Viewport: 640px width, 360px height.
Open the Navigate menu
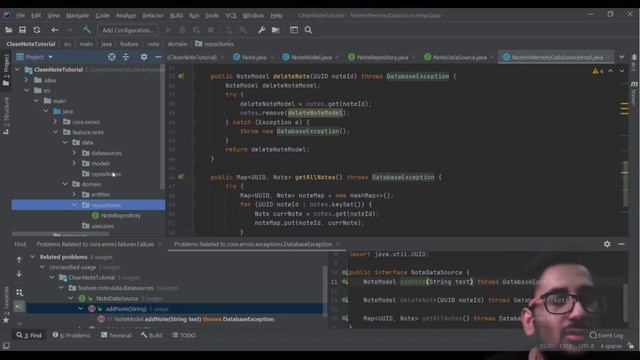pos(78,16)
